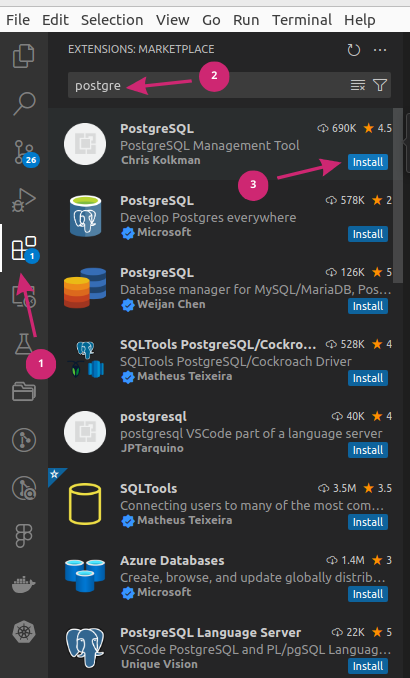Open the Azure Databases extension entry
410x678 pixels.
coord(227,576)
